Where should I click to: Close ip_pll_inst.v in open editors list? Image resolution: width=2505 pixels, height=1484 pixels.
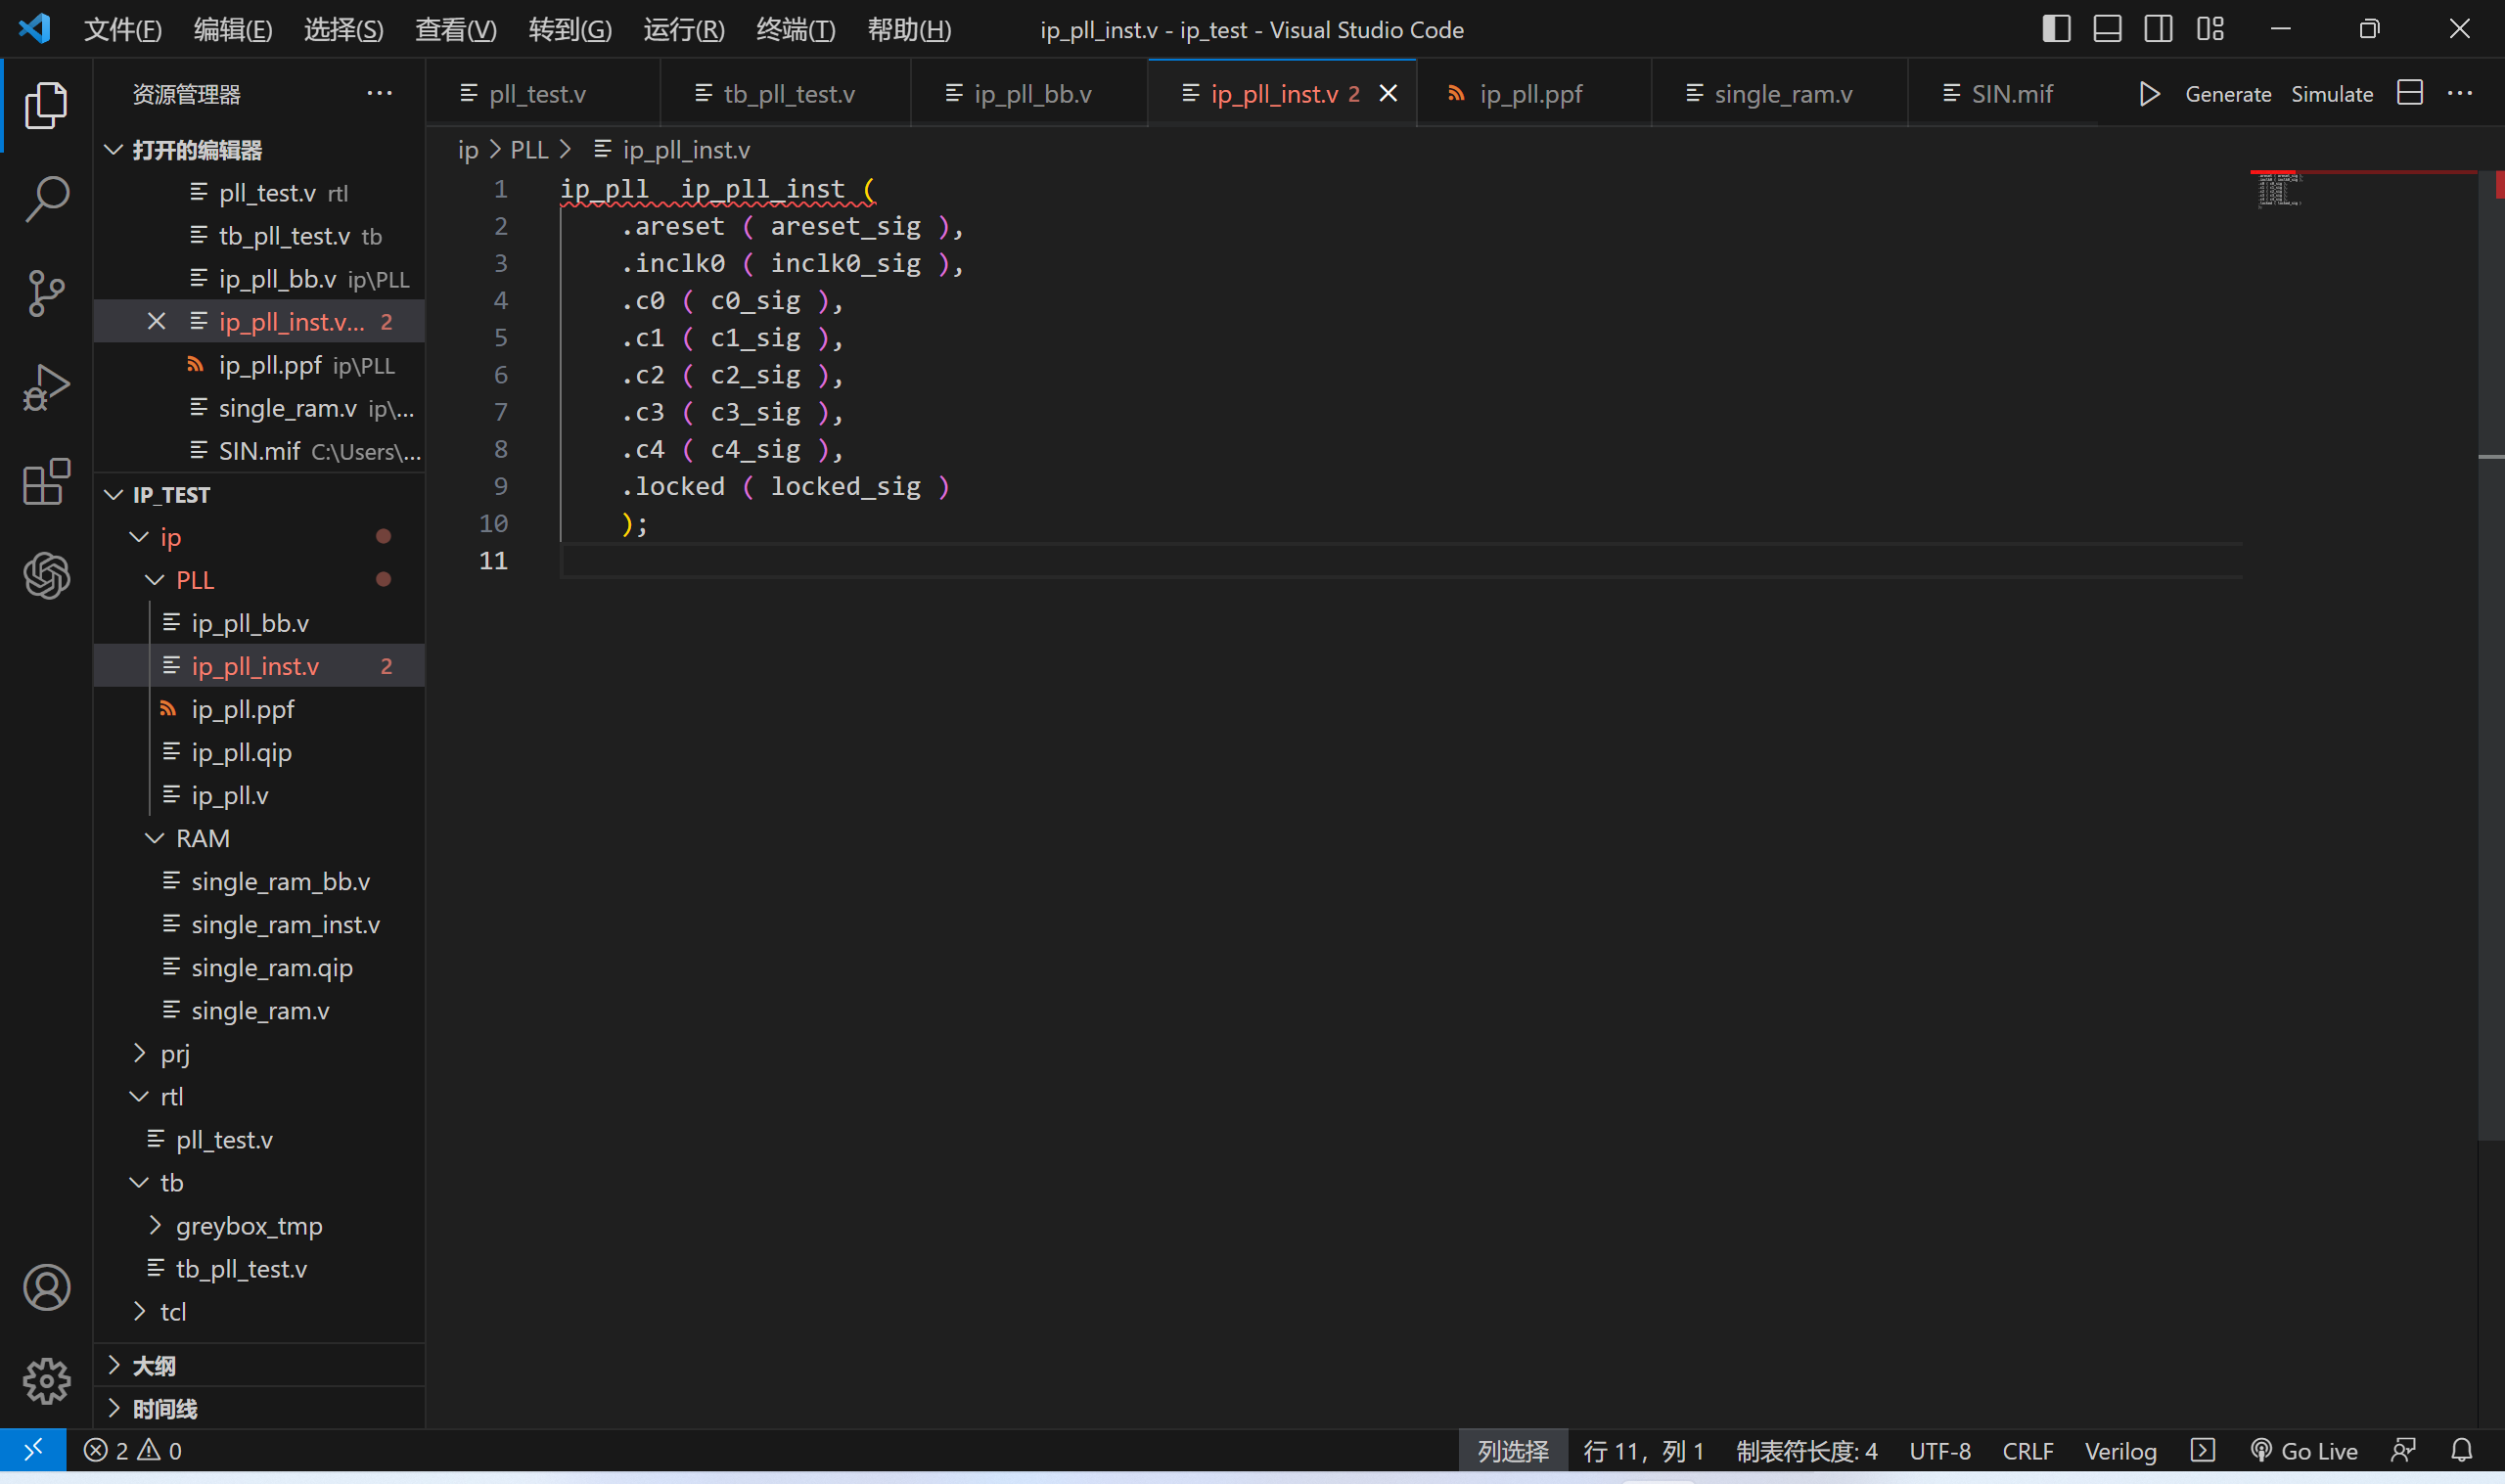156,321
